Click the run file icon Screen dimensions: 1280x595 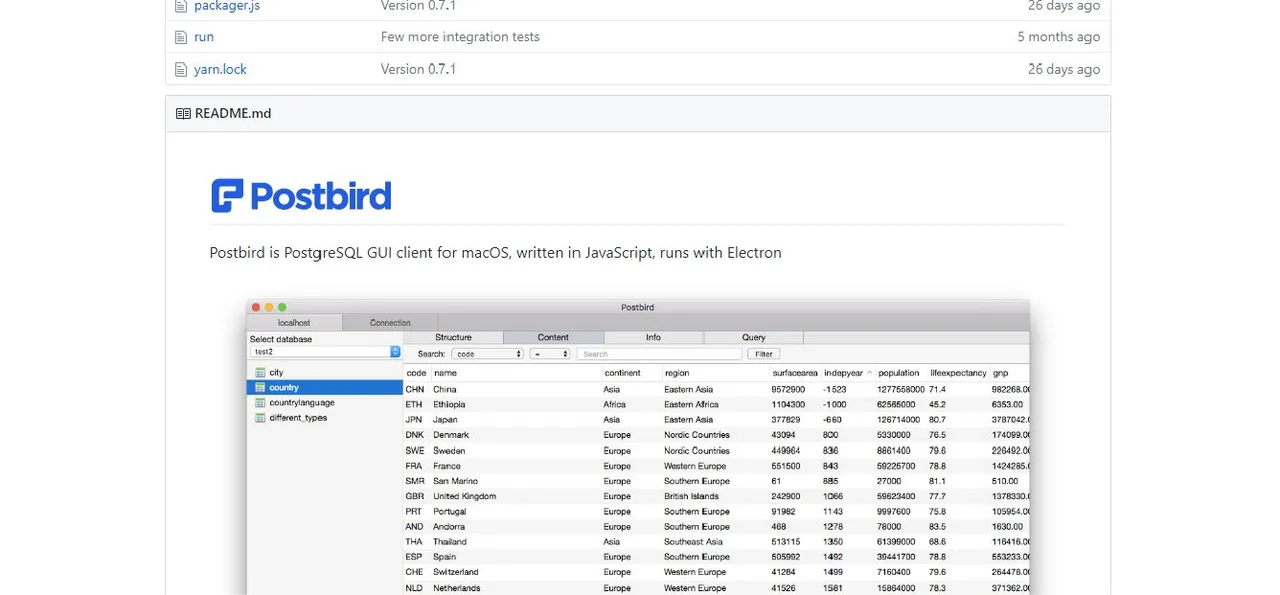pos(181,37)
